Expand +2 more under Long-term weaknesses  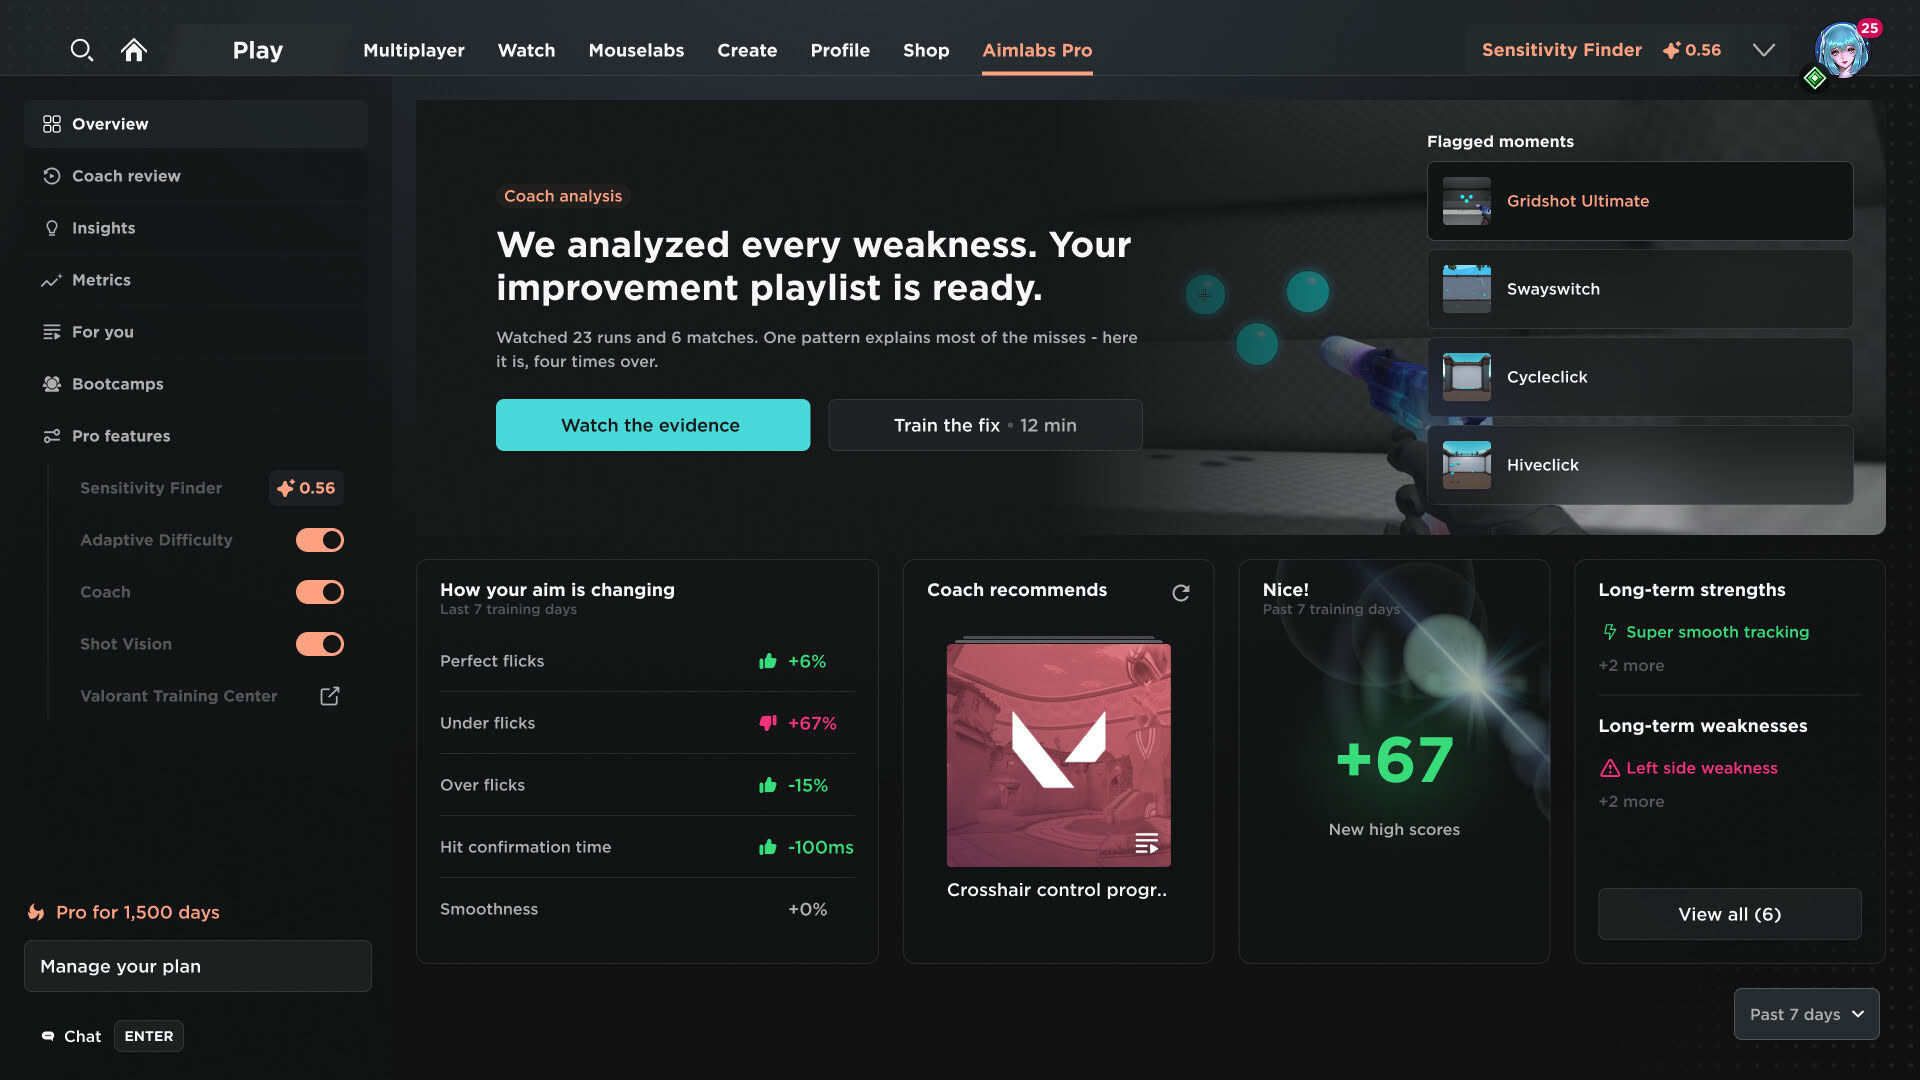click(1631, 802)
